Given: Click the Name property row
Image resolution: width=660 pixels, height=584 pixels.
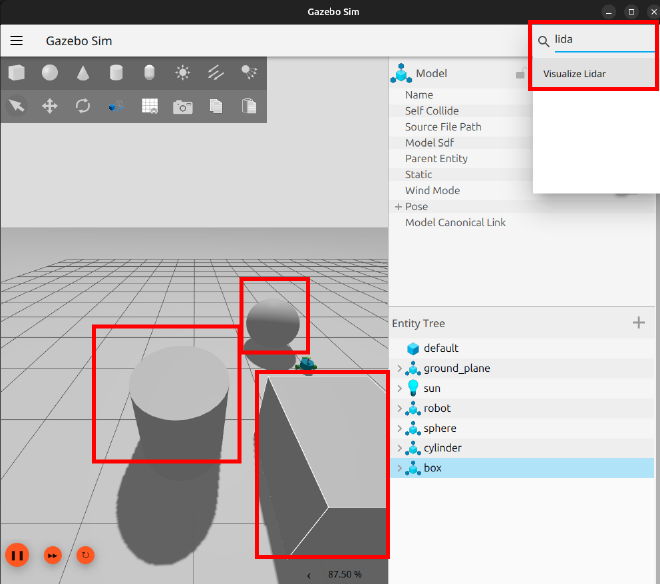Looking at the screenshot, I should click(x=461, y=95).
